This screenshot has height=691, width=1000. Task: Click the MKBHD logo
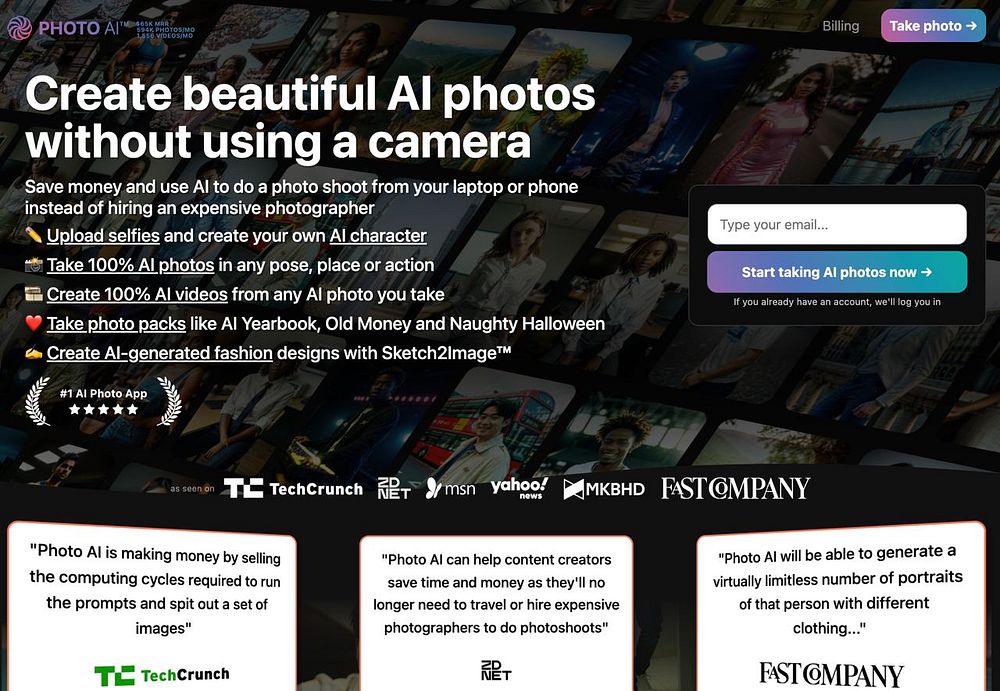point(603,489)
